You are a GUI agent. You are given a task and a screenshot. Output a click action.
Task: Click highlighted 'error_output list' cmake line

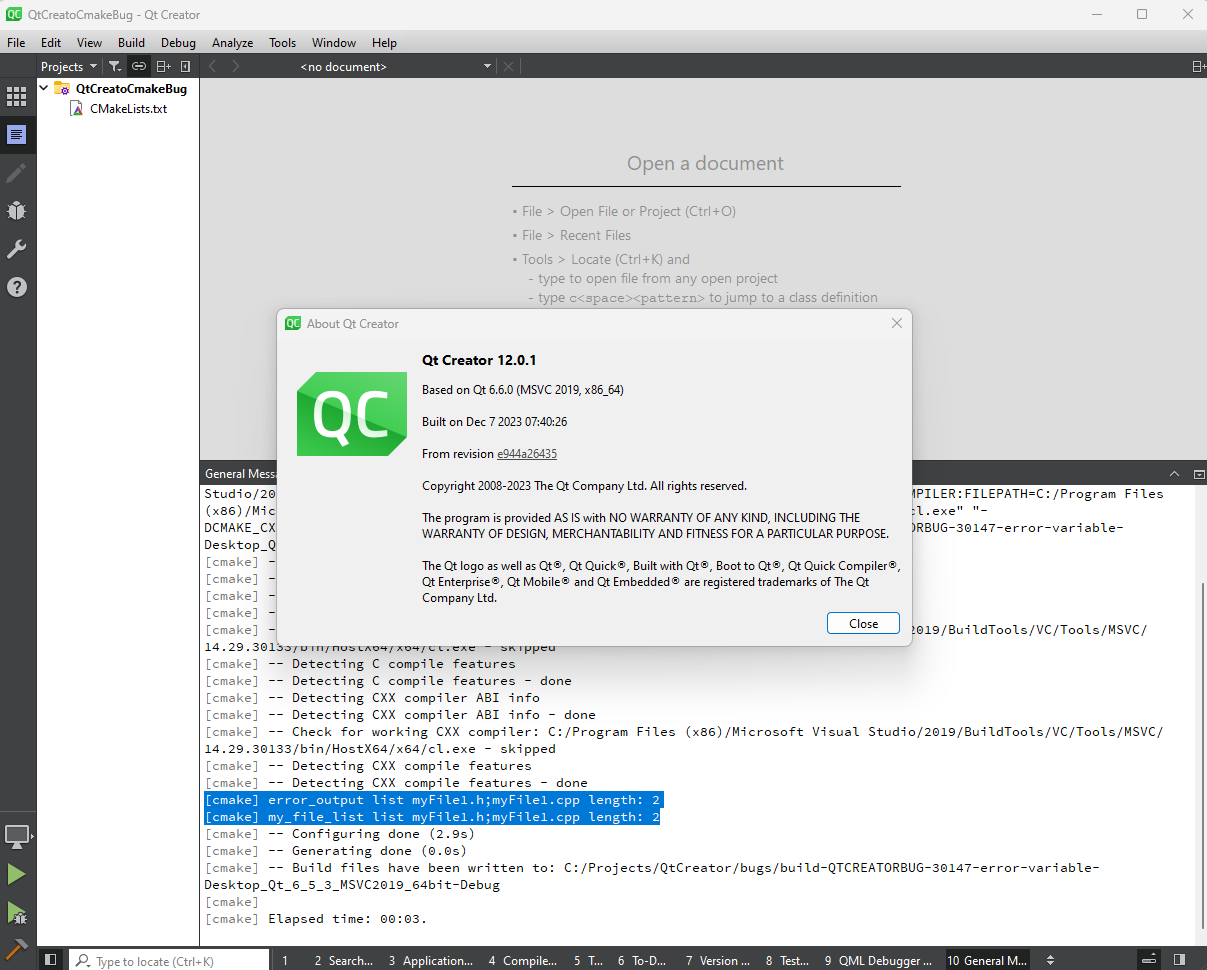pyautogui.click(x=434, y=800)
